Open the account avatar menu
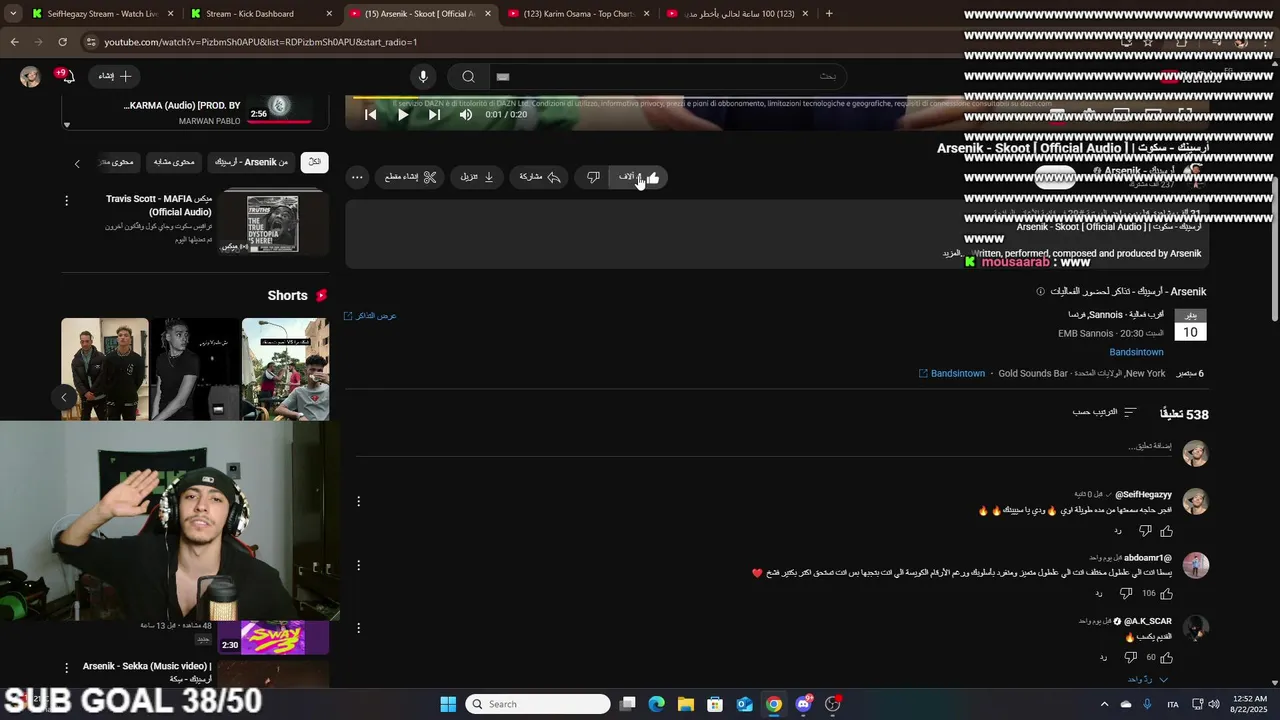 (x=30, y=76)
